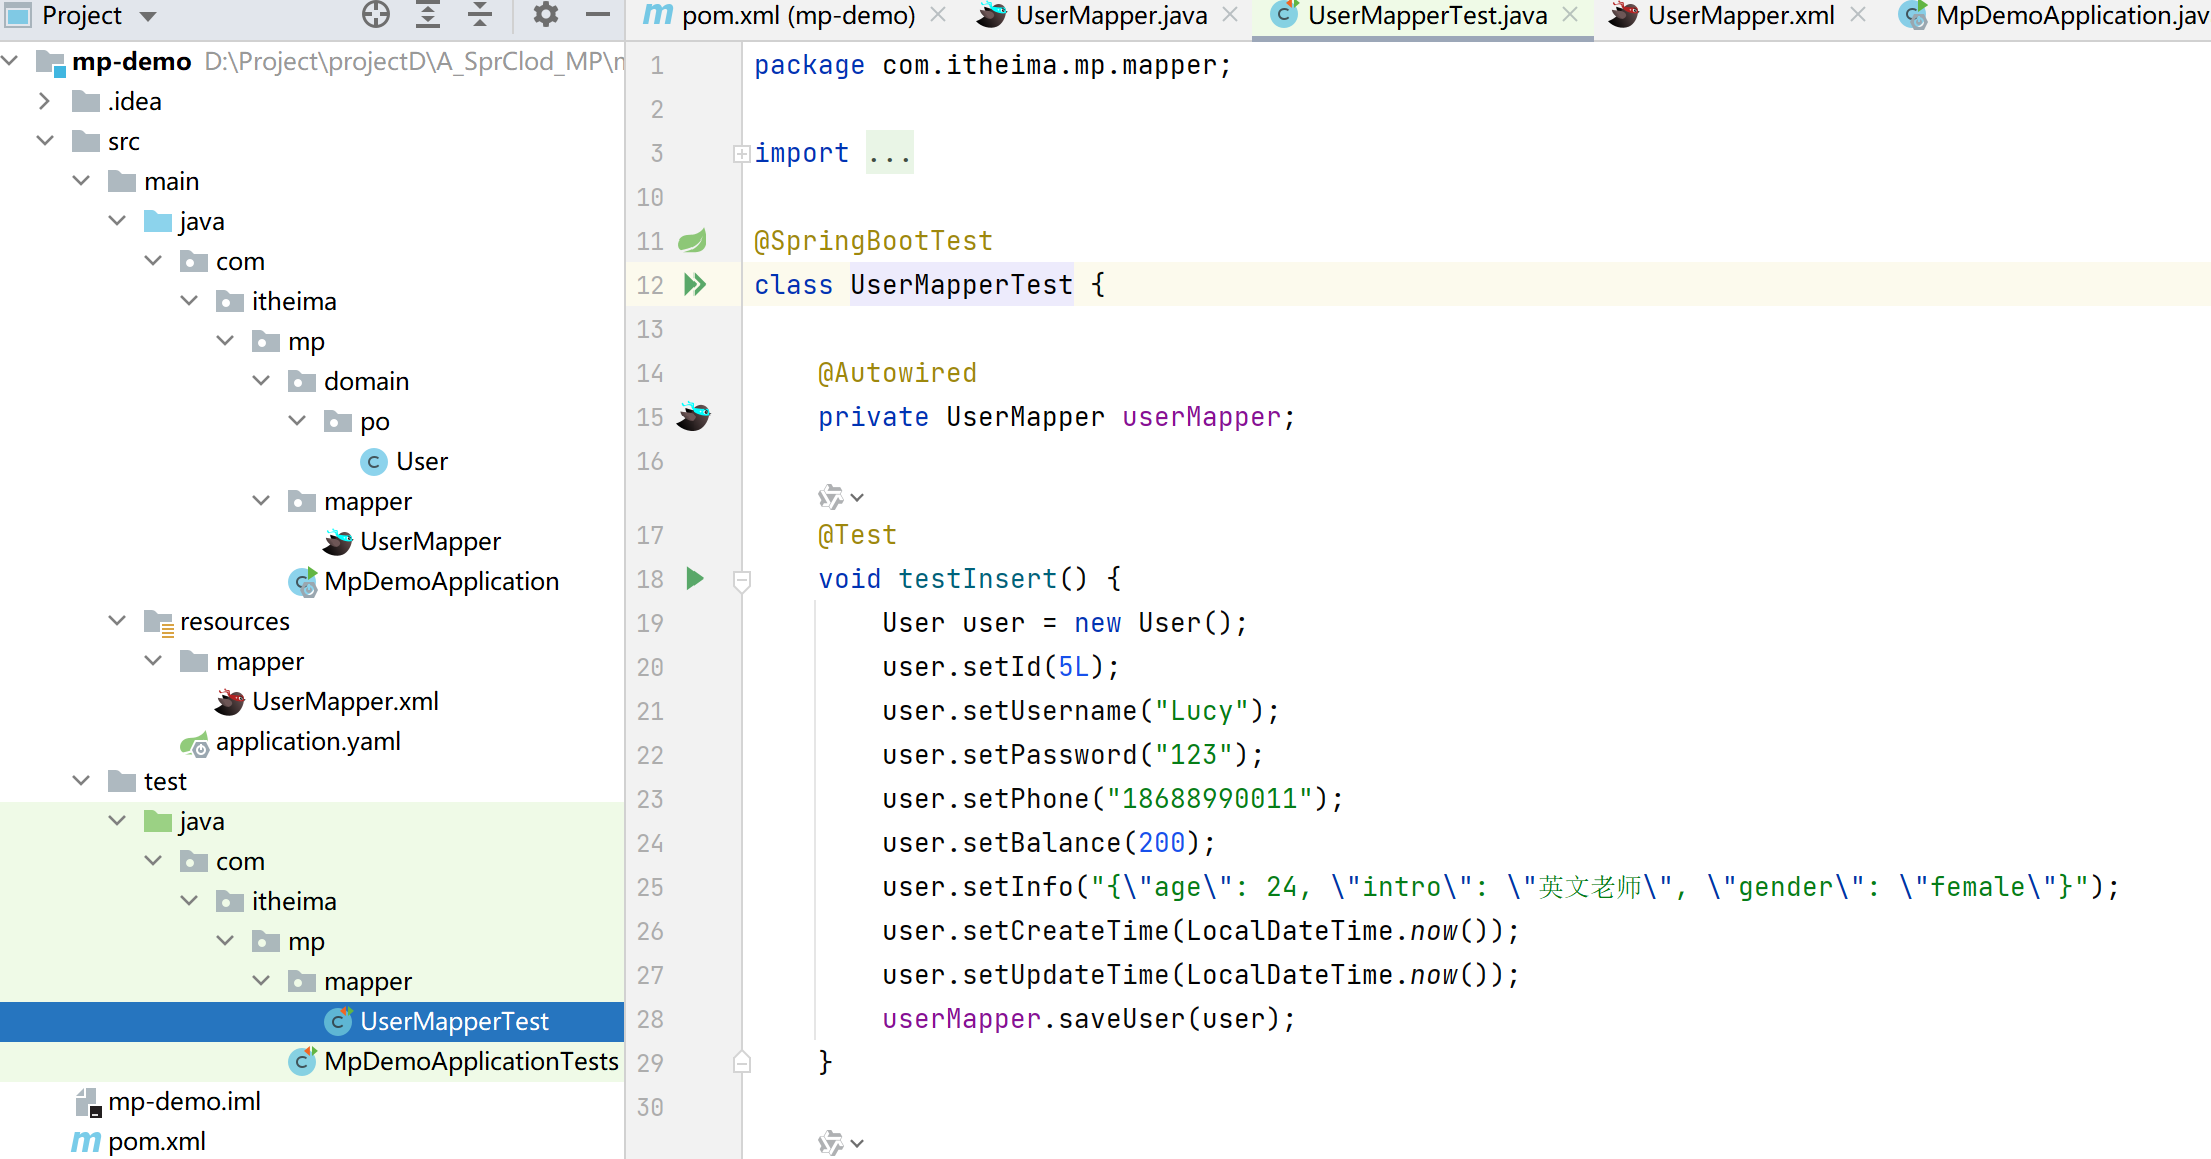
Task: Expand the .idea folder
Action: [44, 101]
